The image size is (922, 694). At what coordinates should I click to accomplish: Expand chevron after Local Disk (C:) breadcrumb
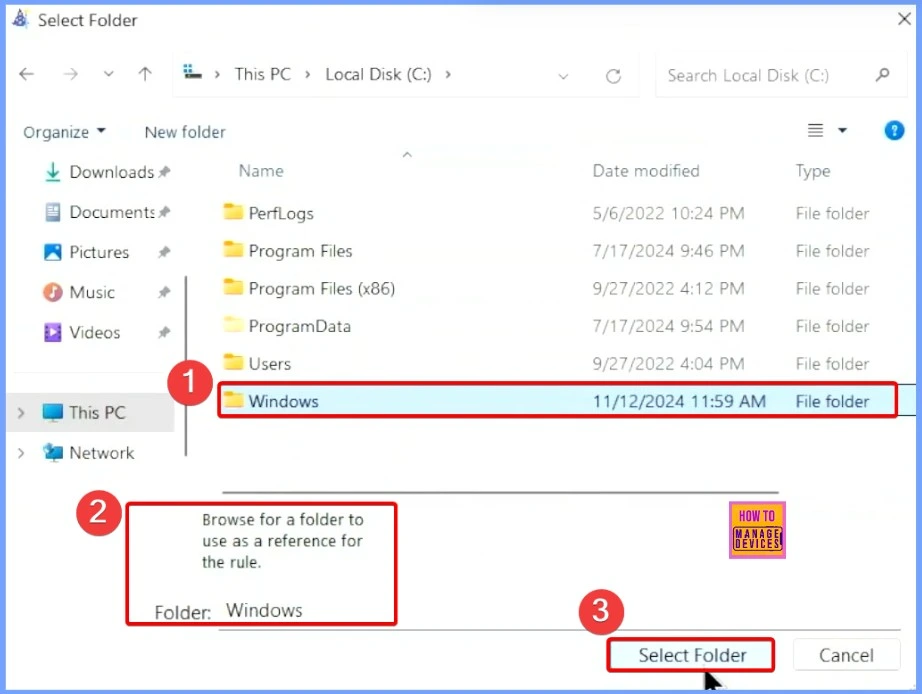pyautogui.click(x=448, y=75)
